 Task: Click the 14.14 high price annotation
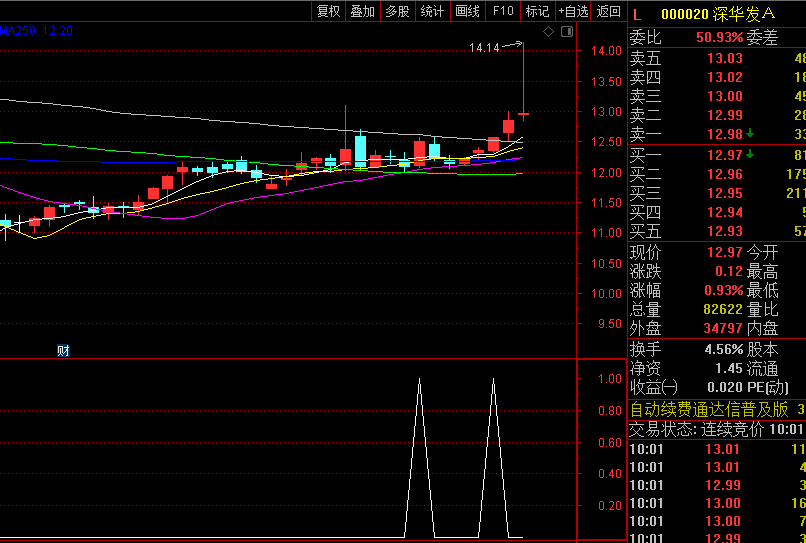pyautogui.click(x=484, y=48)
